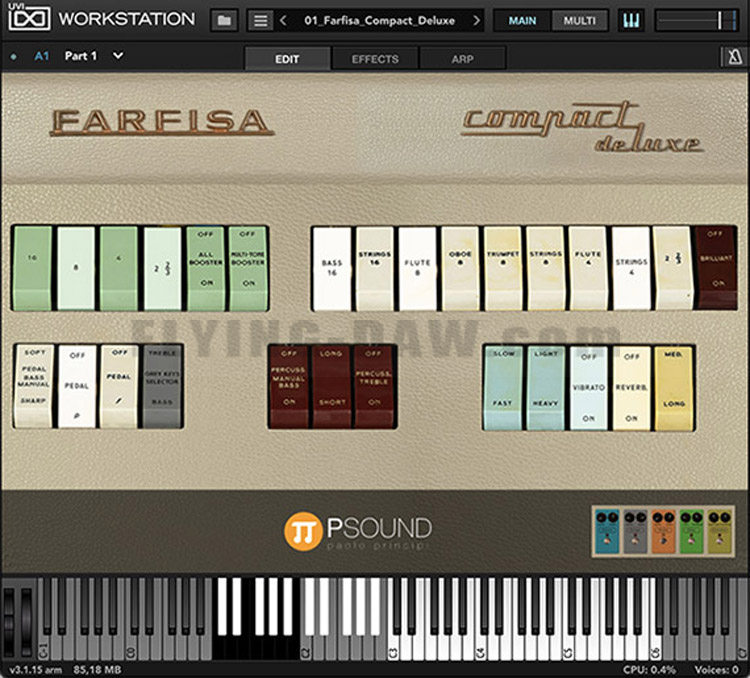
Task: Go to next preset with right arrow
Action: (x=476, y=21)
